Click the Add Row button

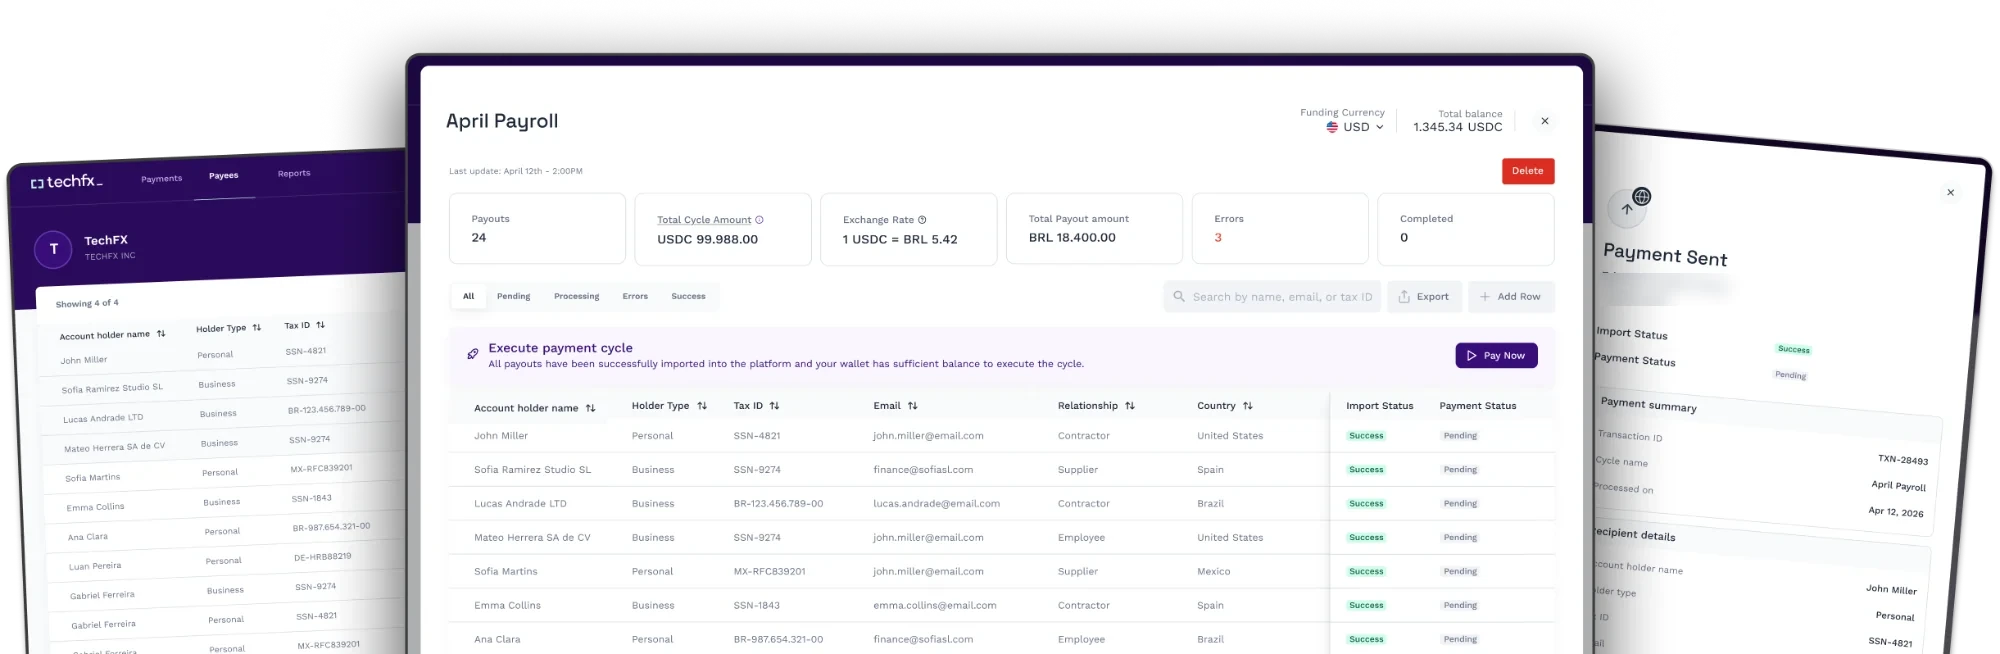pos(1511,297)
